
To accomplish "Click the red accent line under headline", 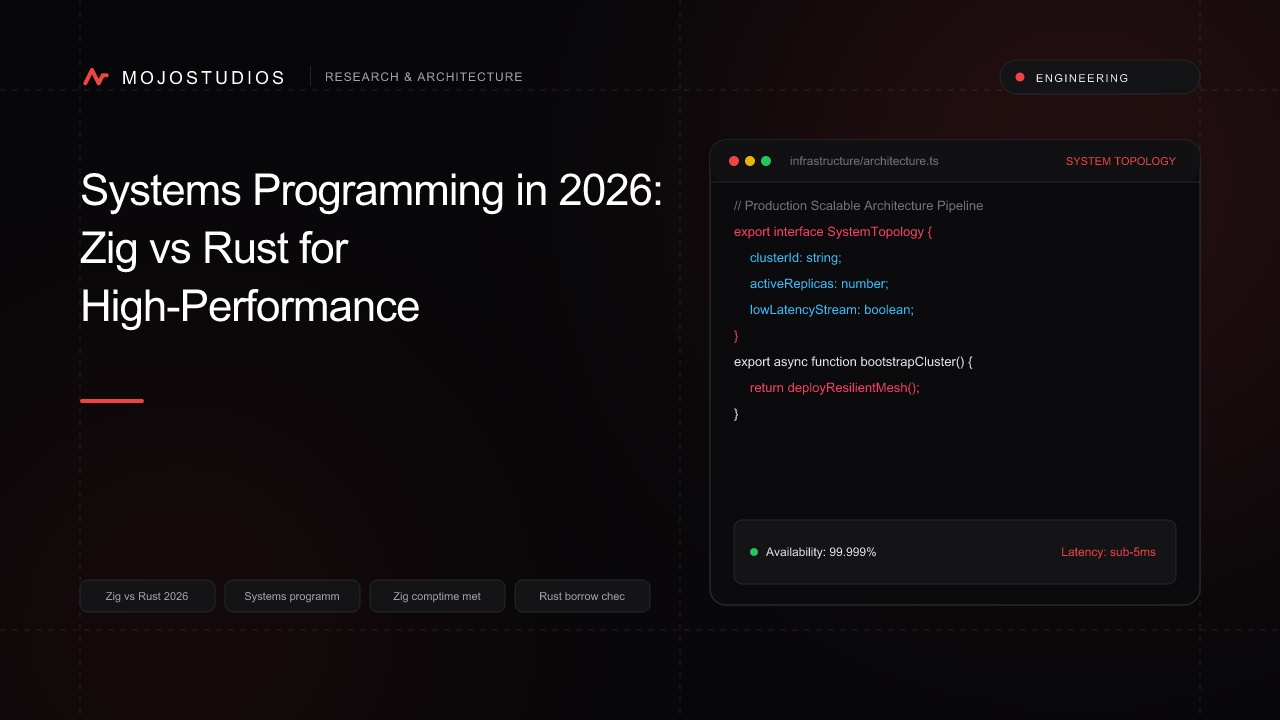I will (112, 401).
